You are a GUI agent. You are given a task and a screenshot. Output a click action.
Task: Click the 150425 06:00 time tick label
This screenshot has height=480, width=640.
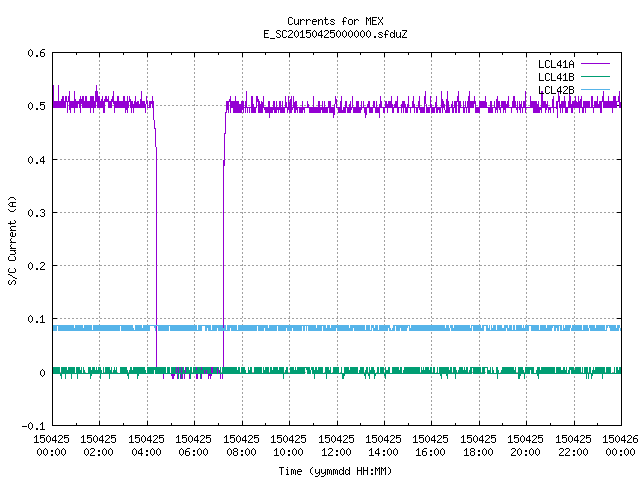pyautogui.click(x=193, y=445)
